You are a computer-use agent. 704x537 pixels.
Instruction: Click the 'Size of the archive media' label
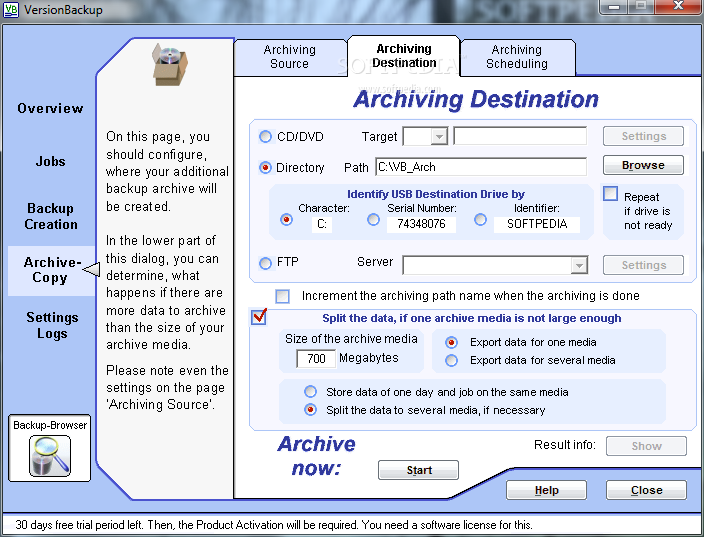point(351,339)
